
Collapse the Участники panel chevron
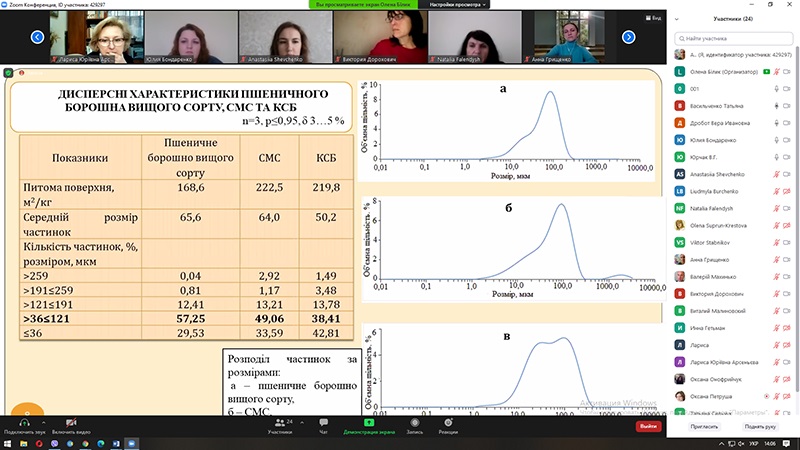click(x=677, y=19)
